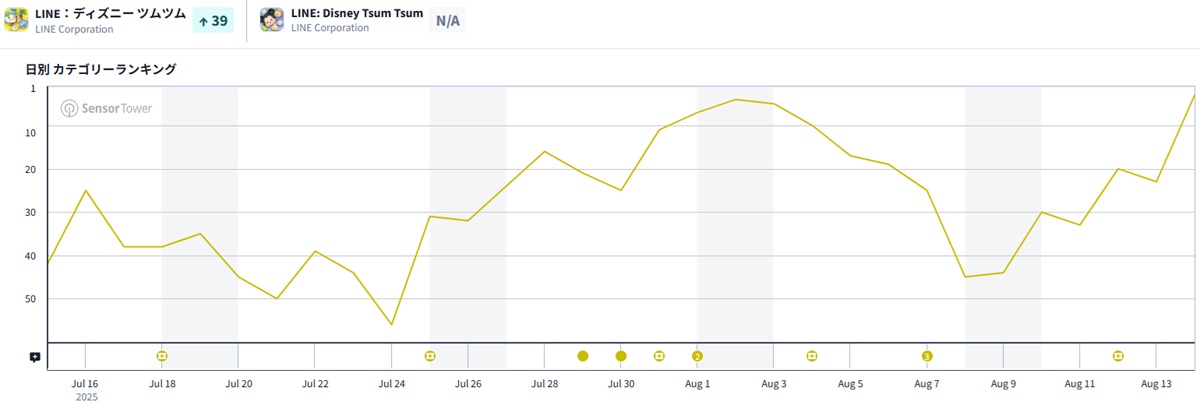Click the N/A rank badge
1200x402 pixels.
click(x=447, y=20)
